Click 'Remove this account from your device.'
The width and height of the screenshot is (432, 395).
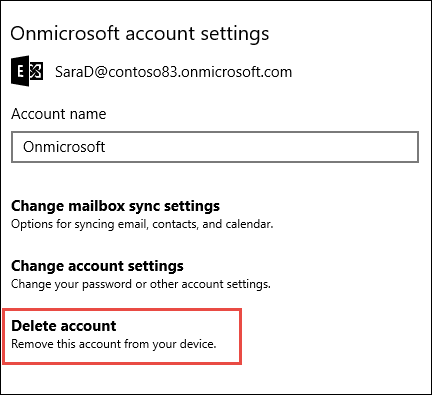(114, 344)
